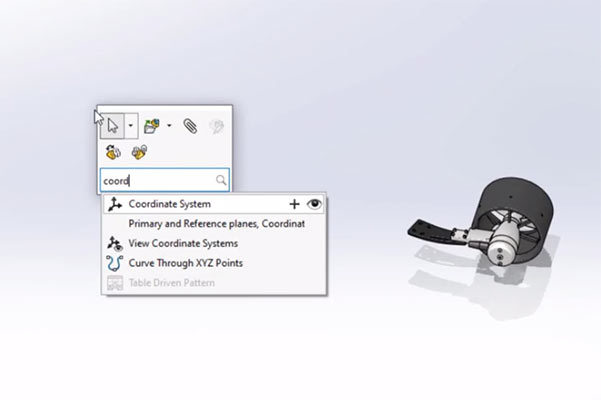The image size is (601, 400).
Task: Expand the Select tool dropdown arrow
Action: [x=132, y=126]
